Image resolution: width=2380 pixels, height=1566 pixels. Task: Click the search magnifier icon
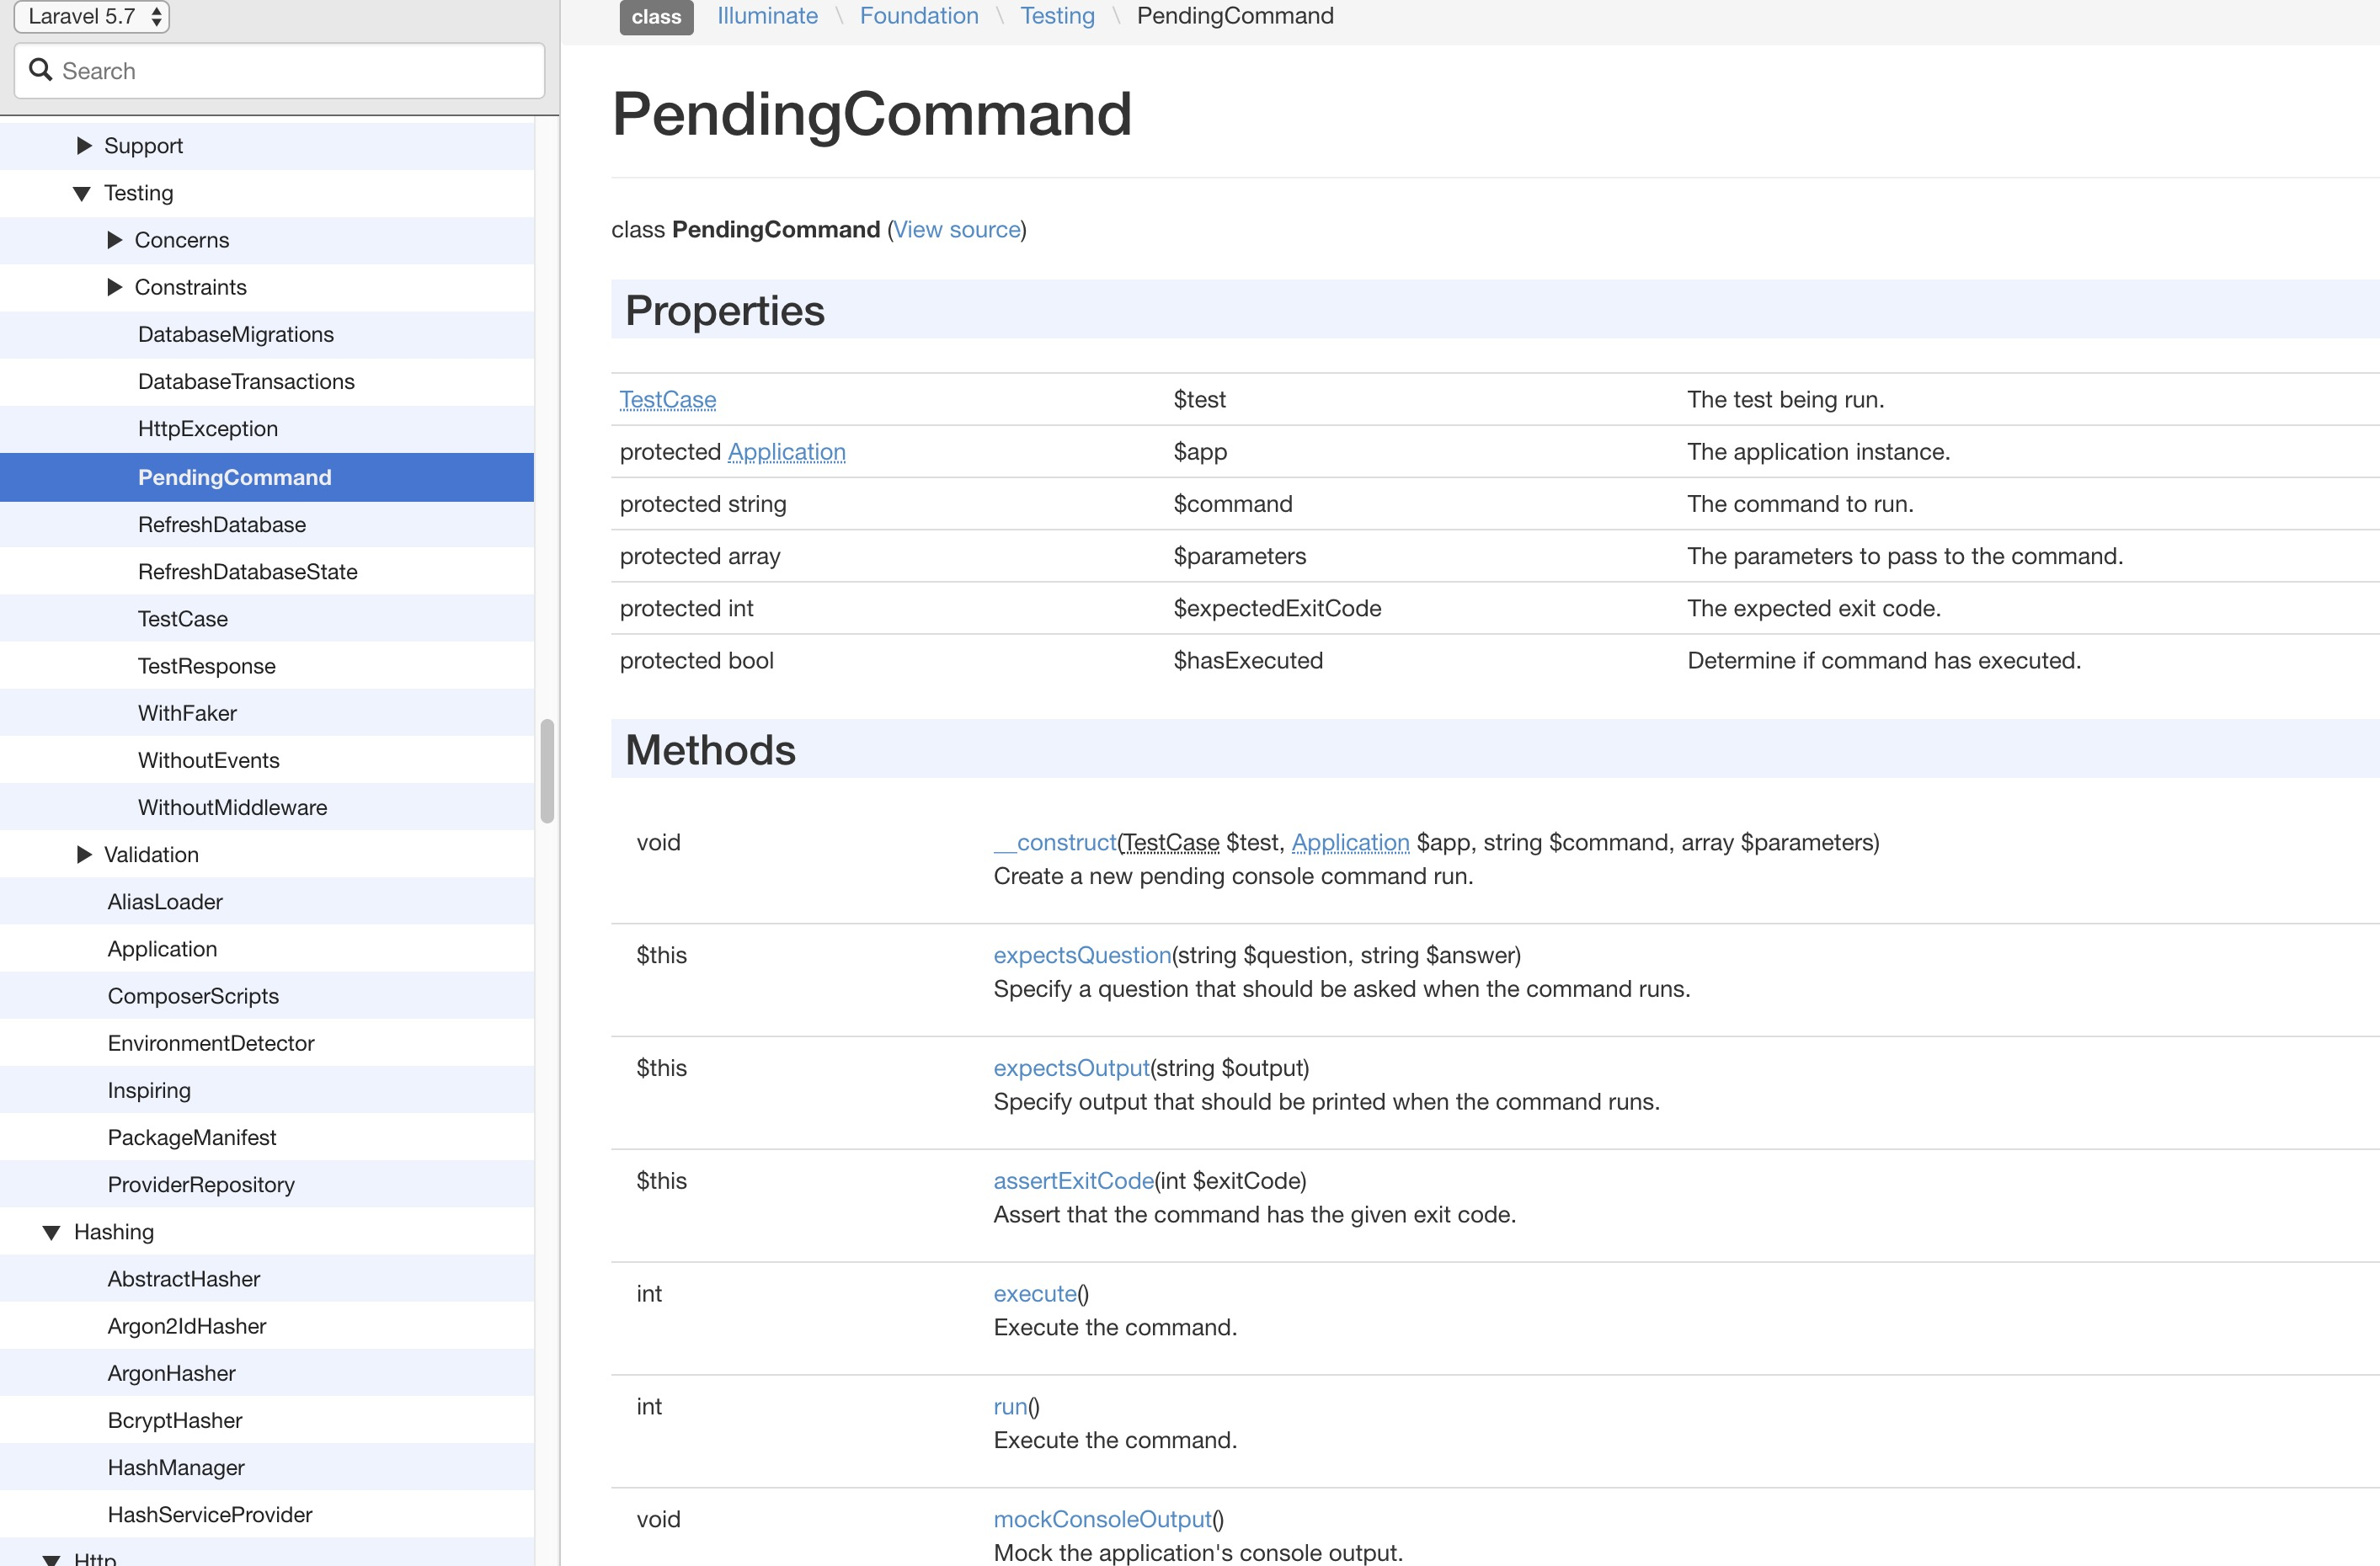(x=40, y=69)
